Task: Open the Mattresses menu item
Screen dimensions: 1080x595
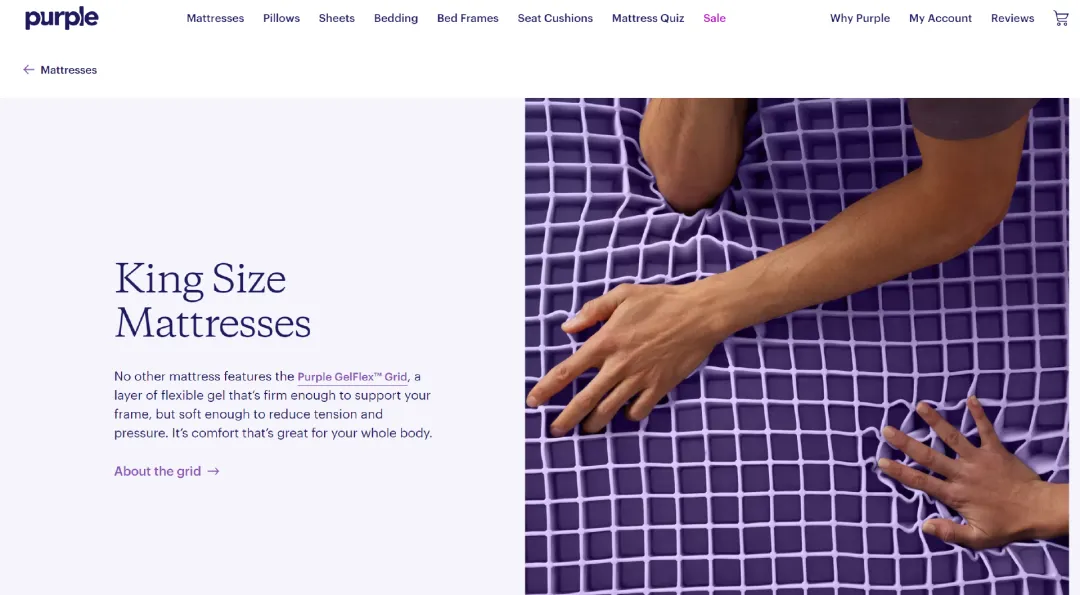Action: [215, 19]
